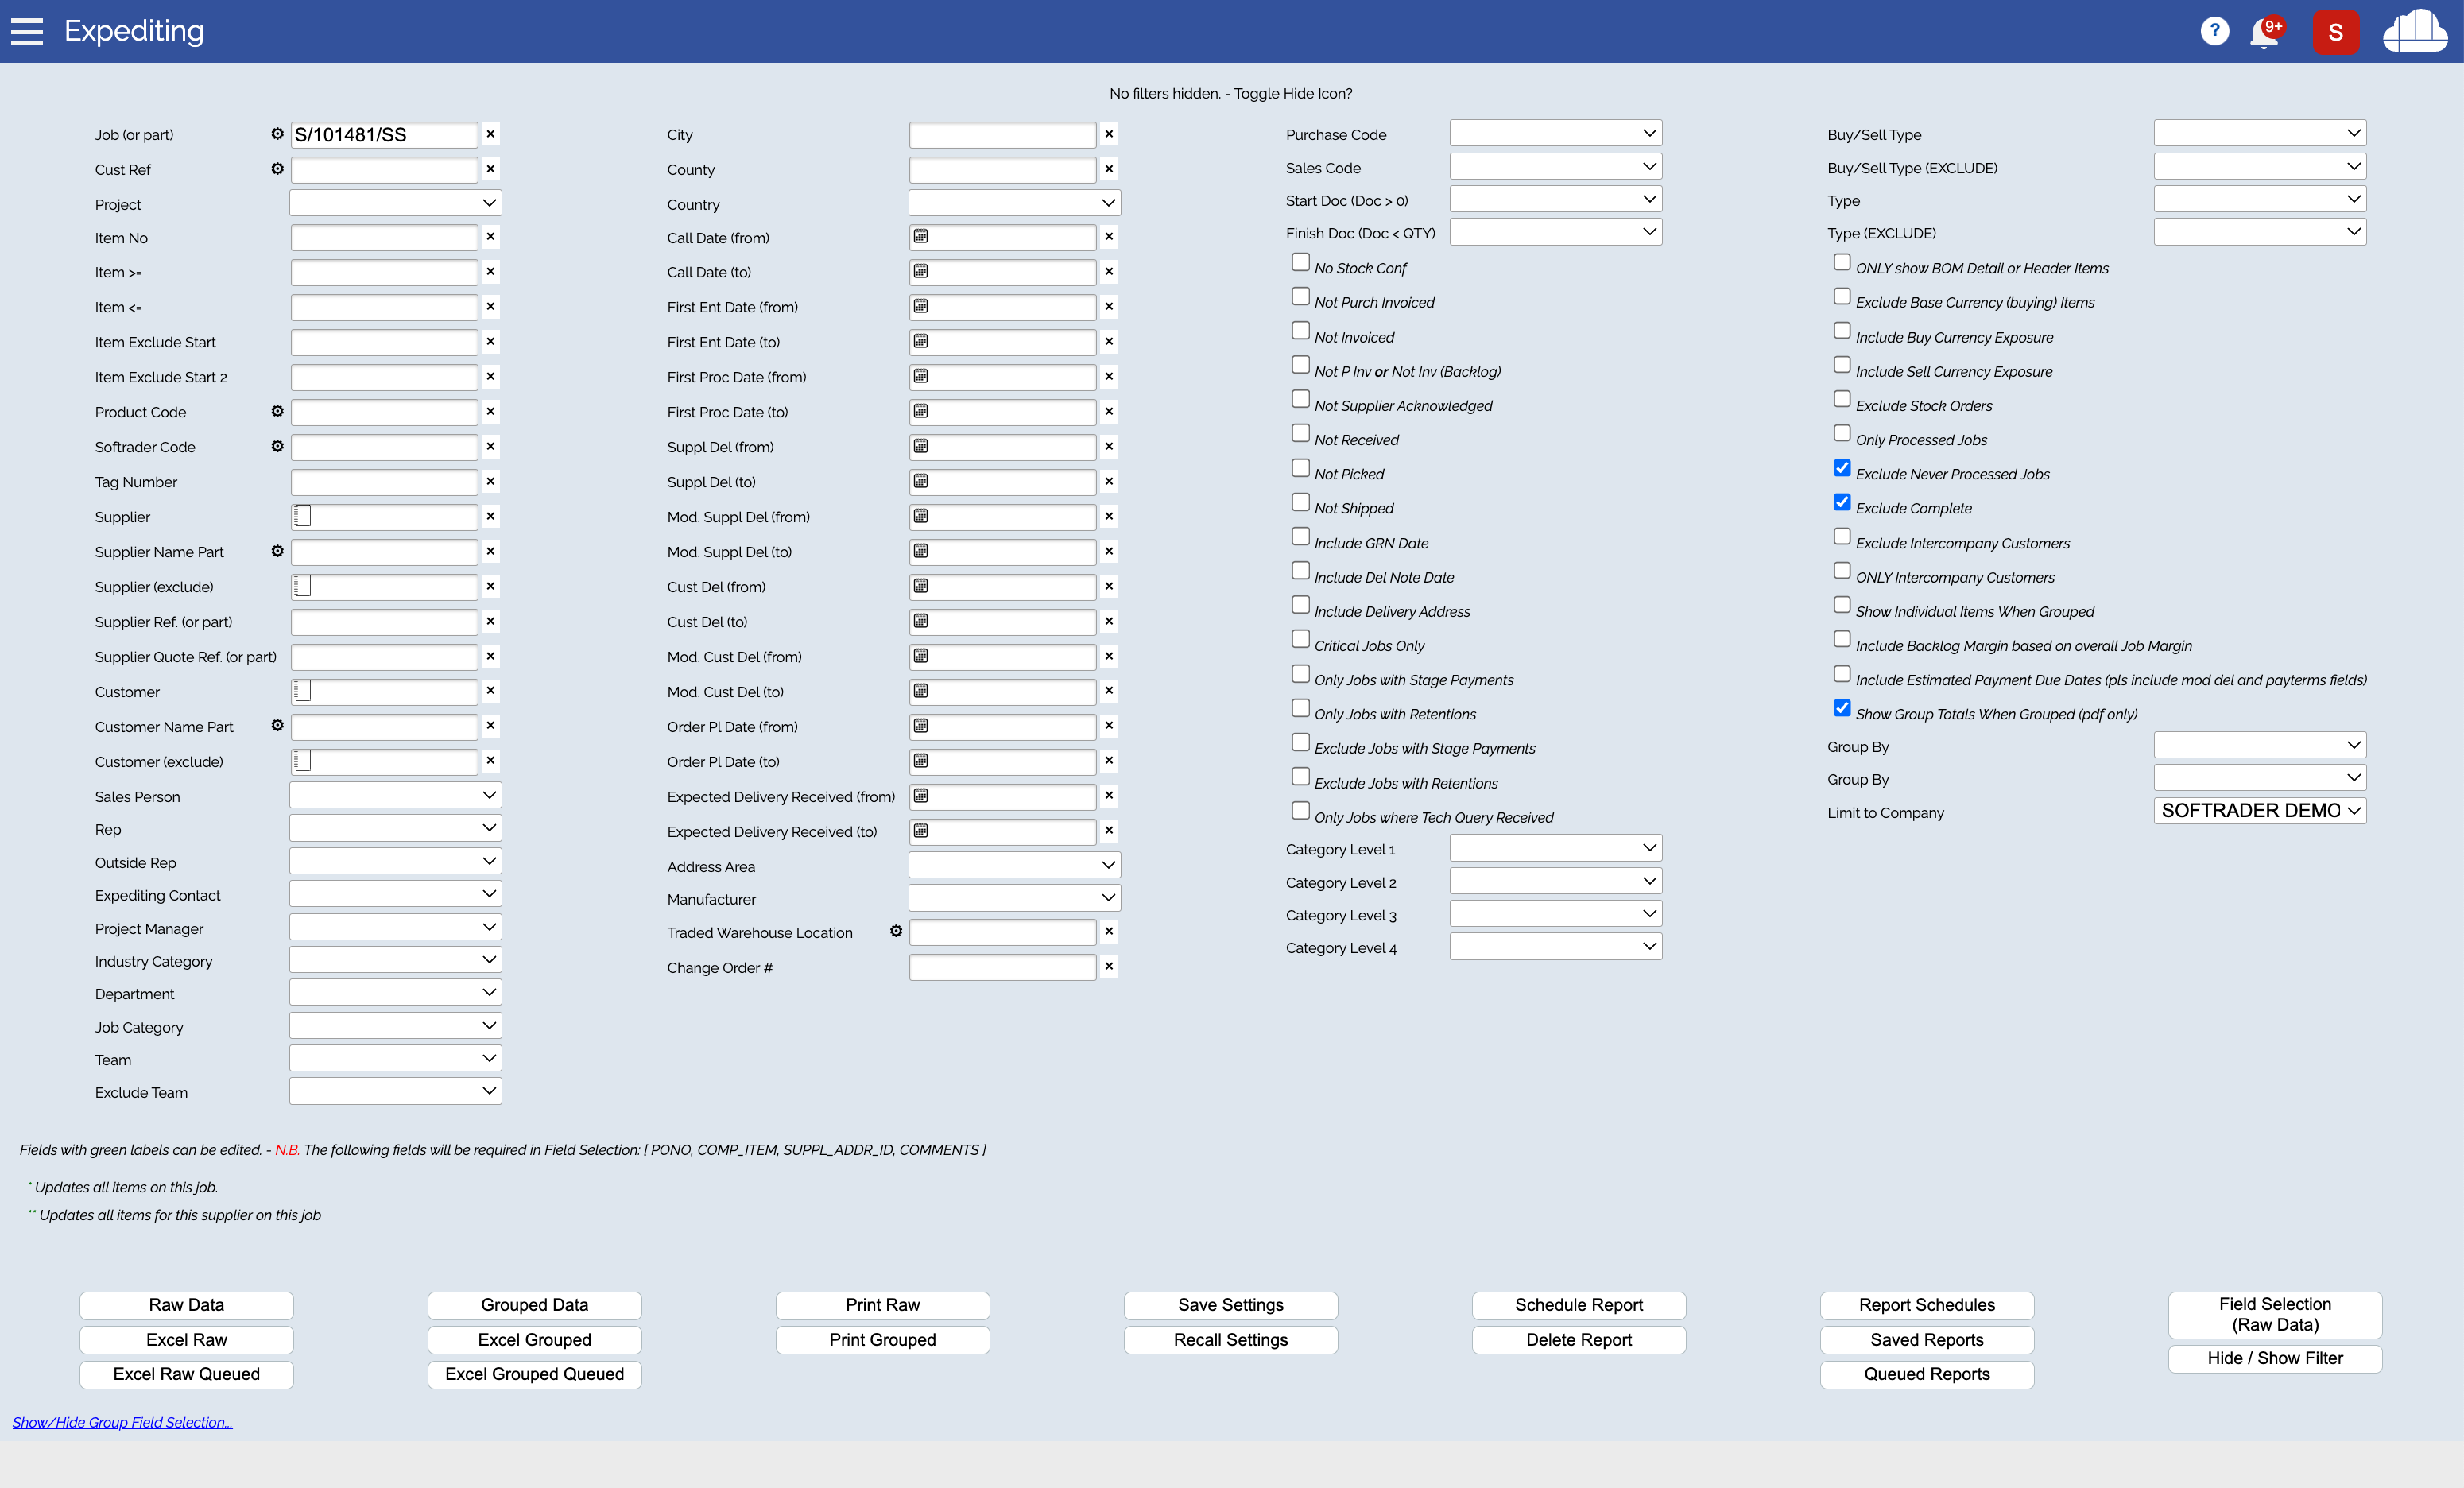Click gear icon beside Job (or part)
Image resolution: width=2464 pixels, height=1488 pixels.
(x=277, y=134)
